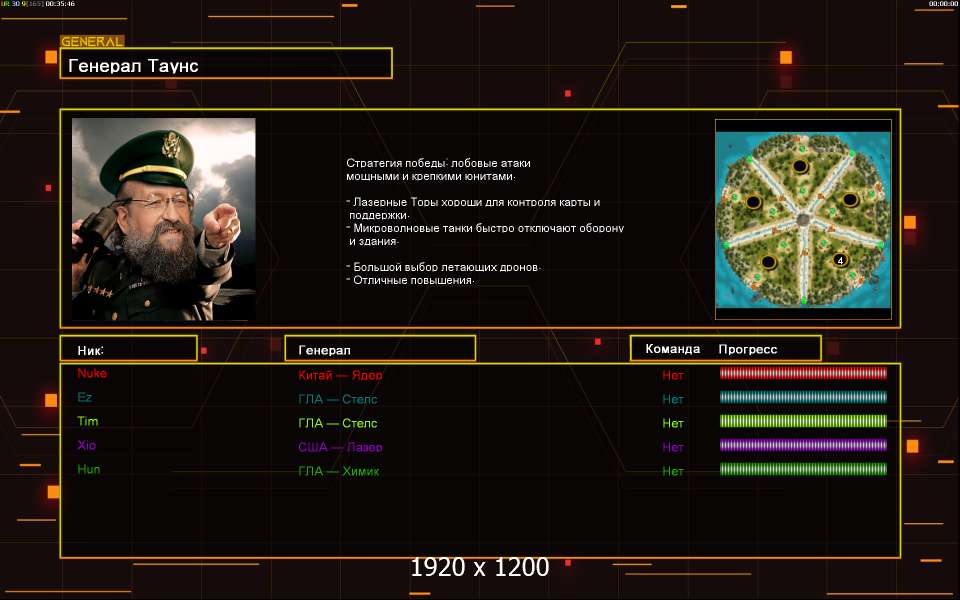This screenshot has width=960, height=600.
Task: Click Ez's team value Нет
Action: click(x=672, y=399)
